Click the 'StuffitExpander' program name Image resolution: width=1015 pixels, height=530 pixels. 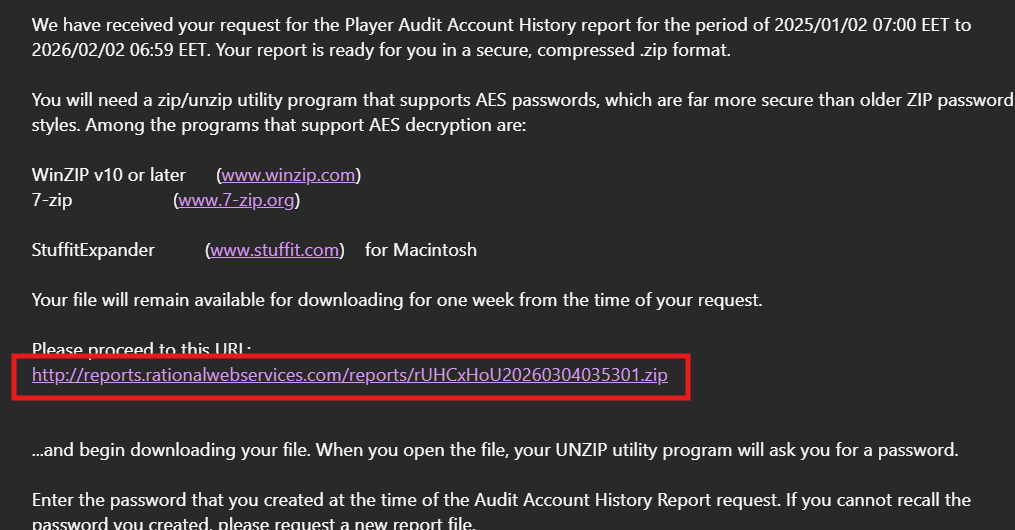(x=93, y=250)
